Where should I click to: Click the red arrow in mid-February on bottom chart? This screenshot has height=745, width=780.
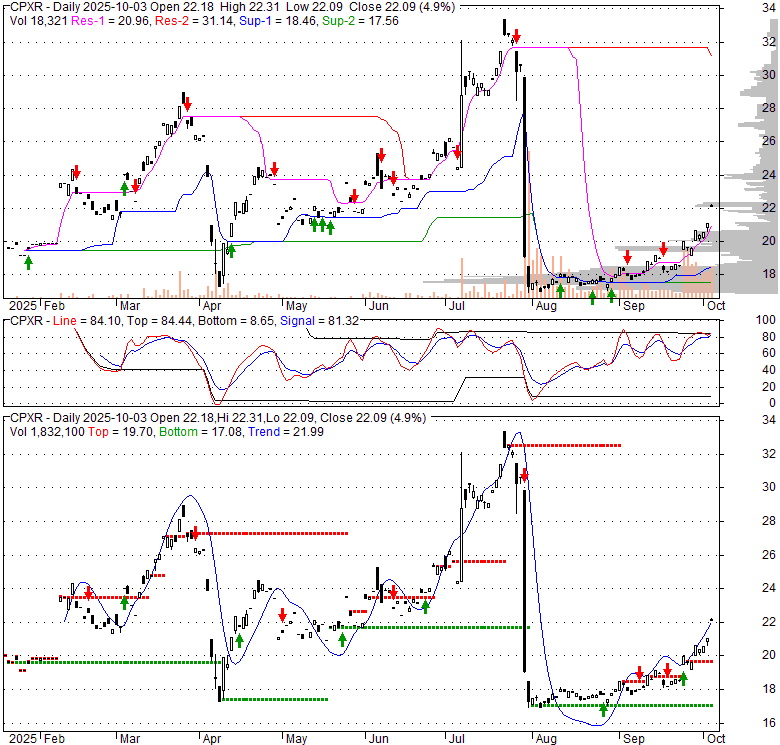pos(88,594)
